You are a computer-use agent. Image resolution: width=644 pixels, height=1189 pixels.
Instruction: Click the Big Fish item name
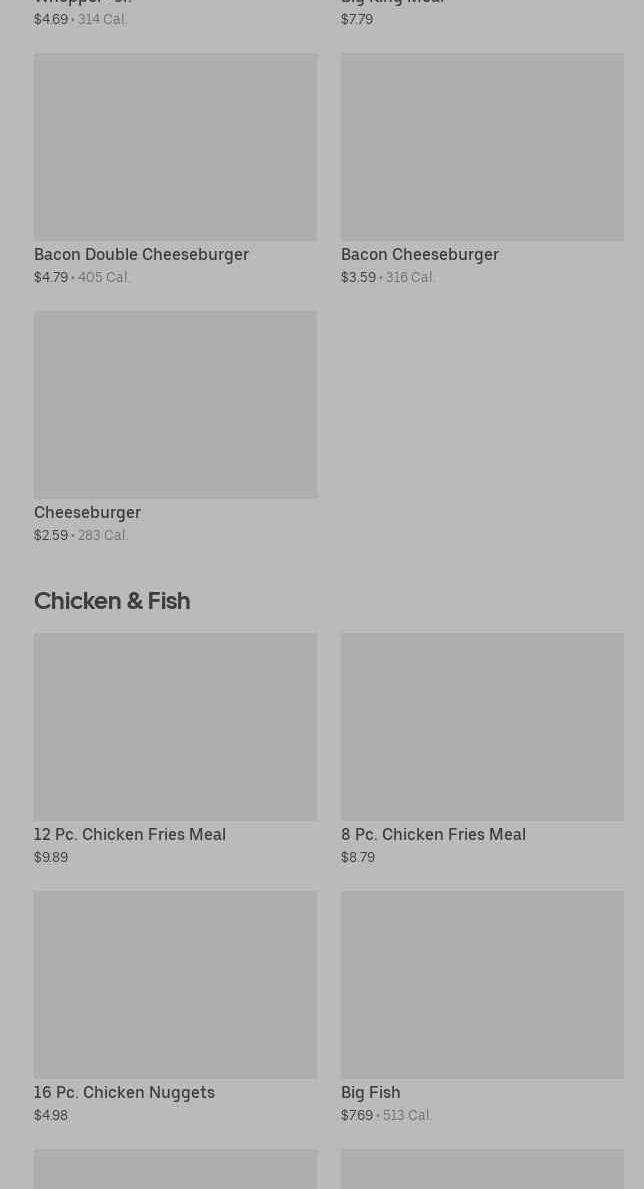[x=370, y=1092]
